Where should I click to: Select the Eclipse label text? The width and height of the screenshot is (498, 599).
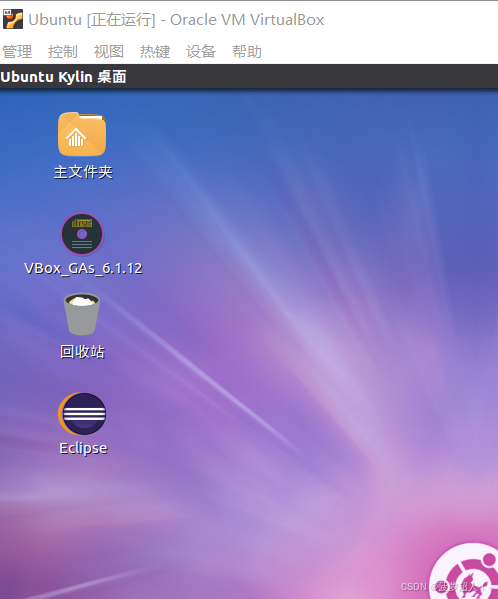[83, 448]
